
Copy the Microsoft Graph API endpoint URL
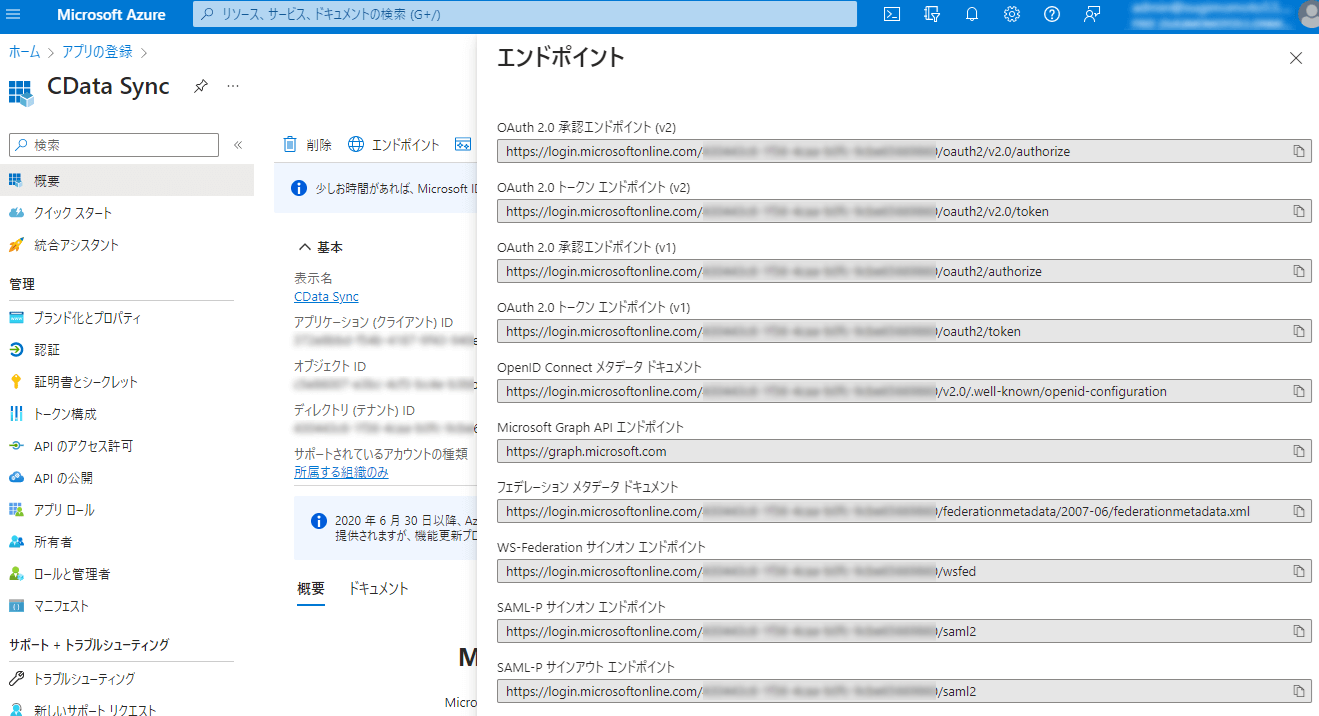1299,451
